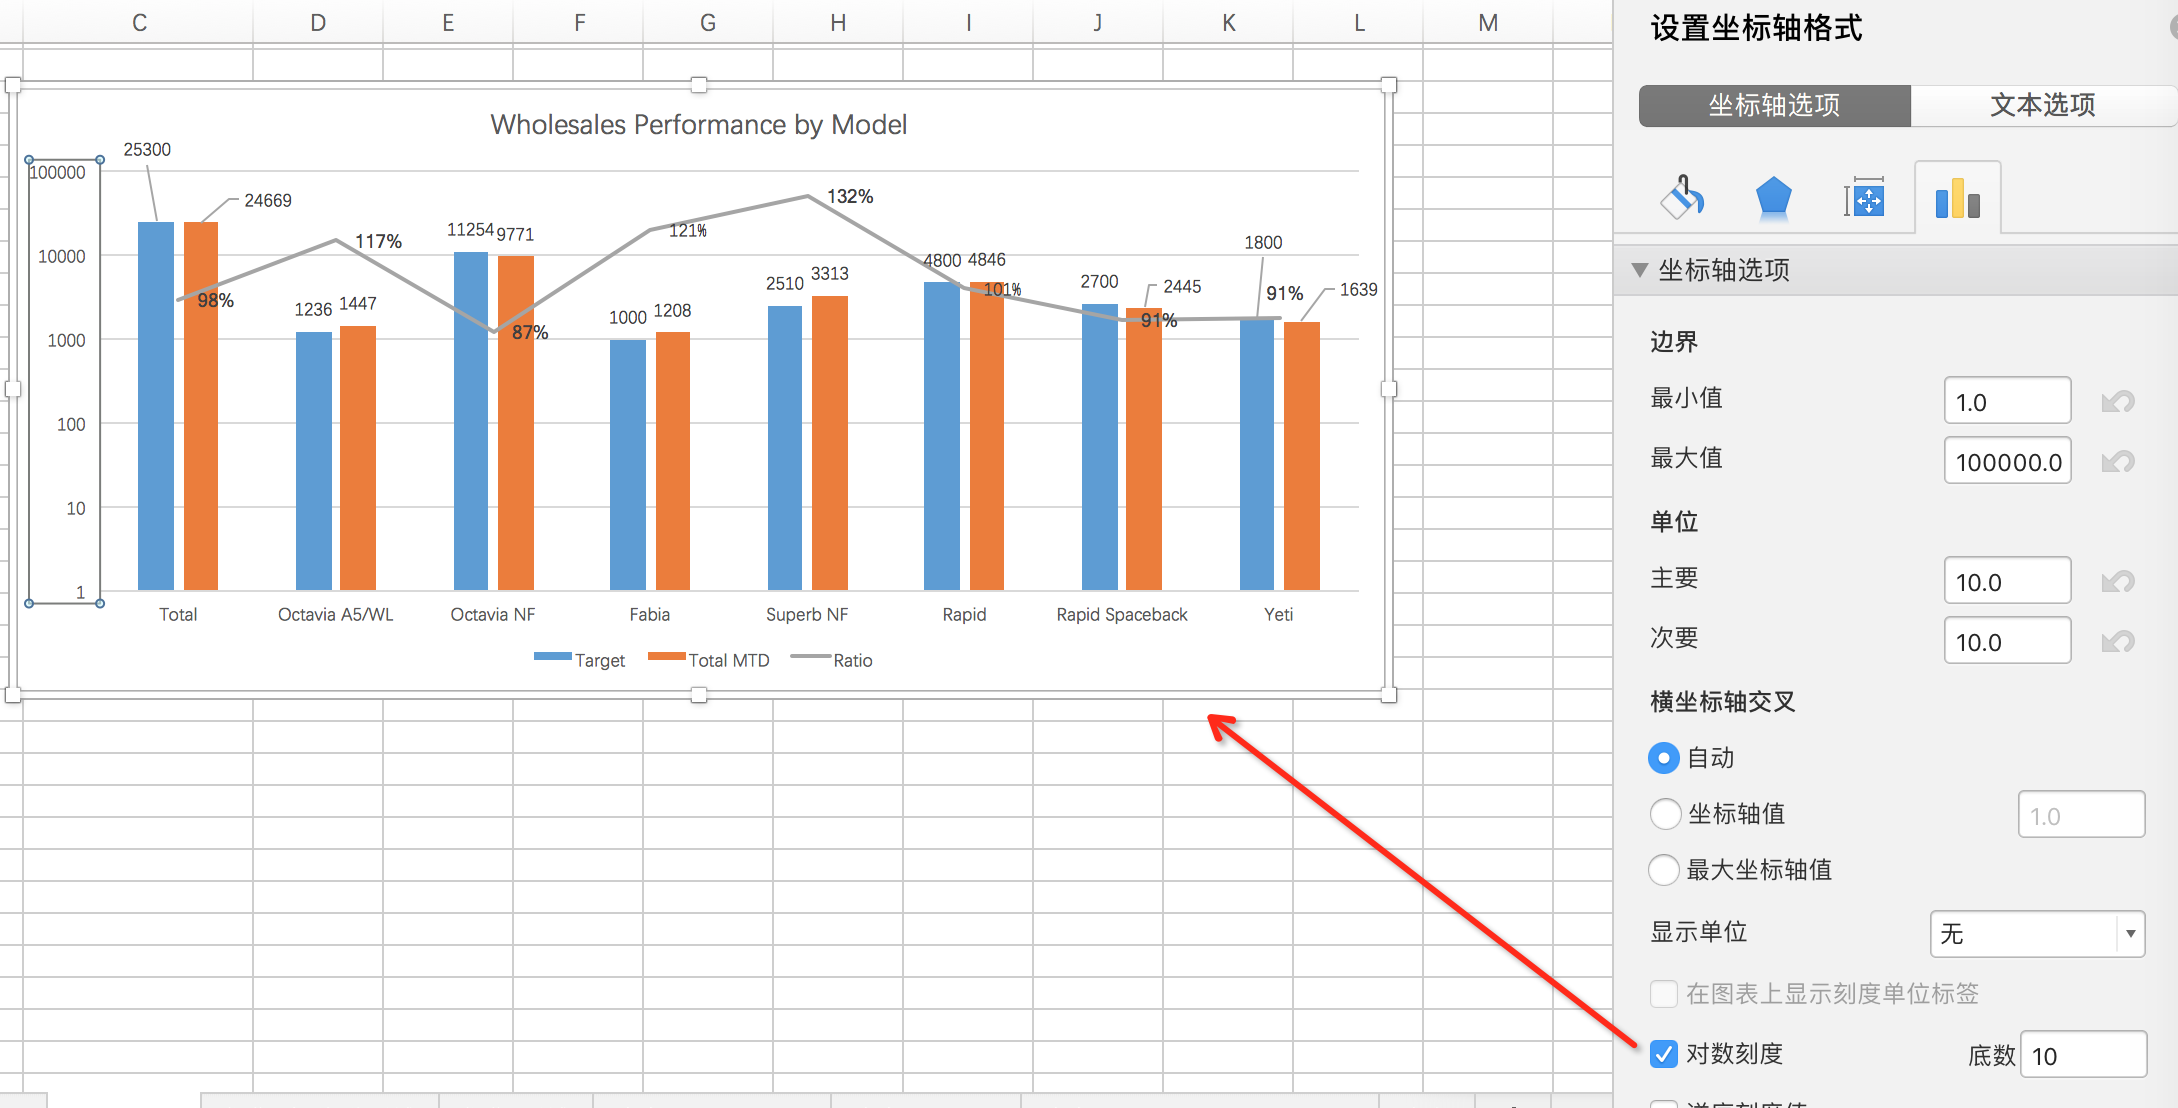Viewport: 2178px width, 1108px height.
Task: Select the bar chart Axis Options icon
Action: [x=1957, y=198]
